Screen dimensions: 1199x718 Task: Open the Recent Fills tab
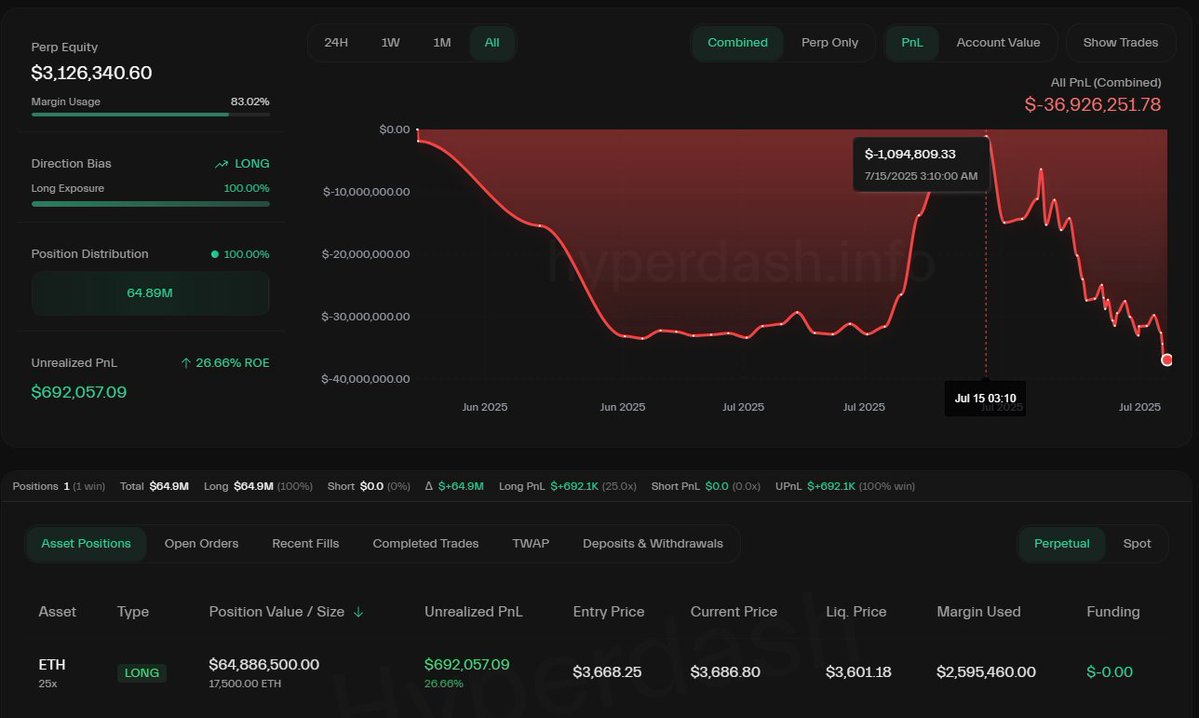click(x=305, y=544)
